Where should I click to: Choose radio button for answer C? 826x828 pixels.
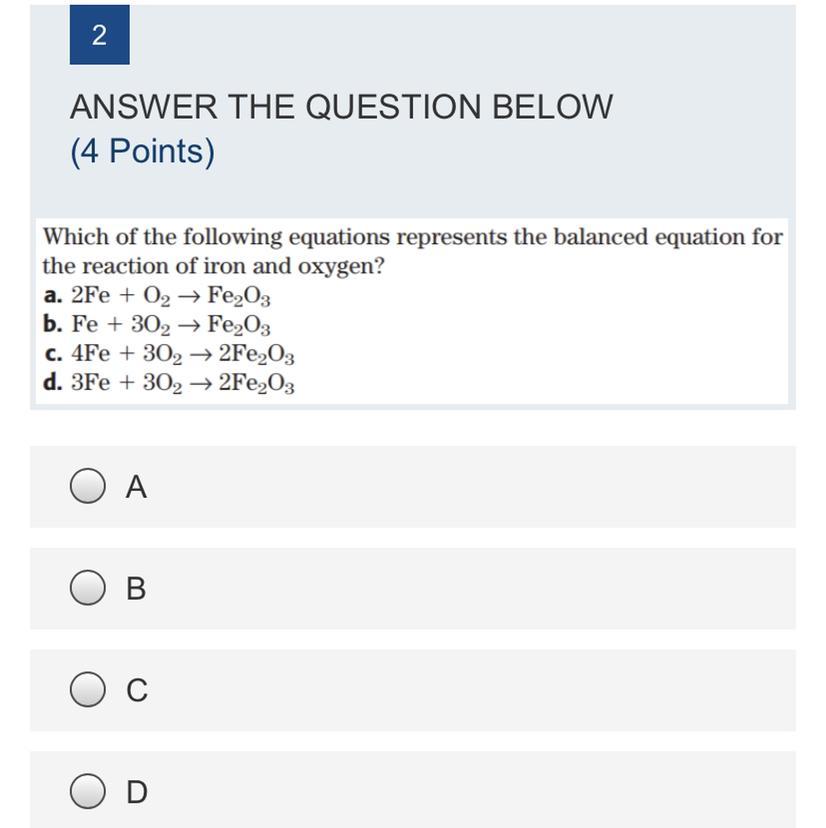(88, 690)
